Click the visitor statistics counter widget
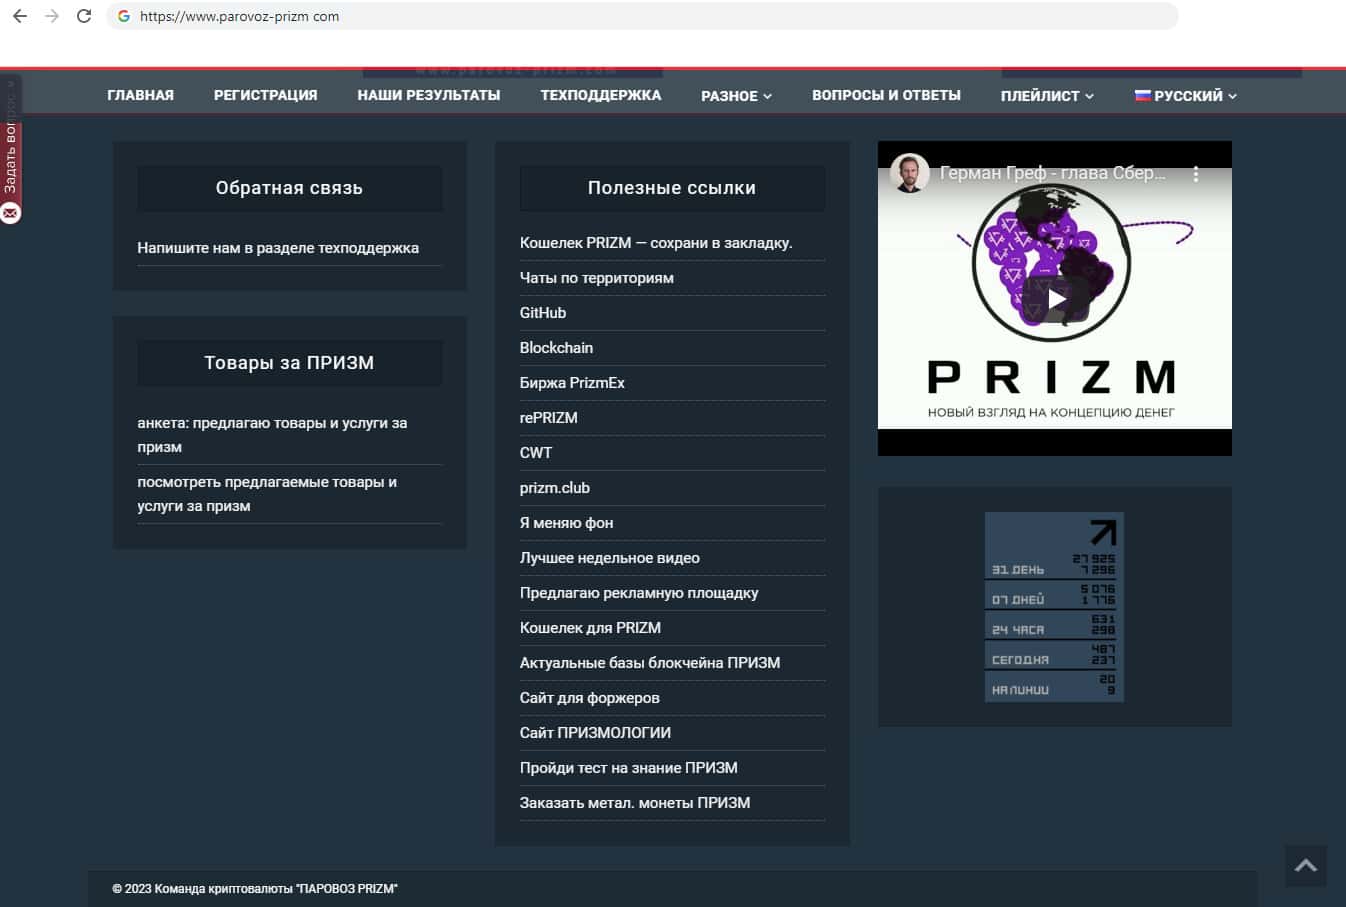Screen dimensions: 1346x907 [x=1054, y=607]
